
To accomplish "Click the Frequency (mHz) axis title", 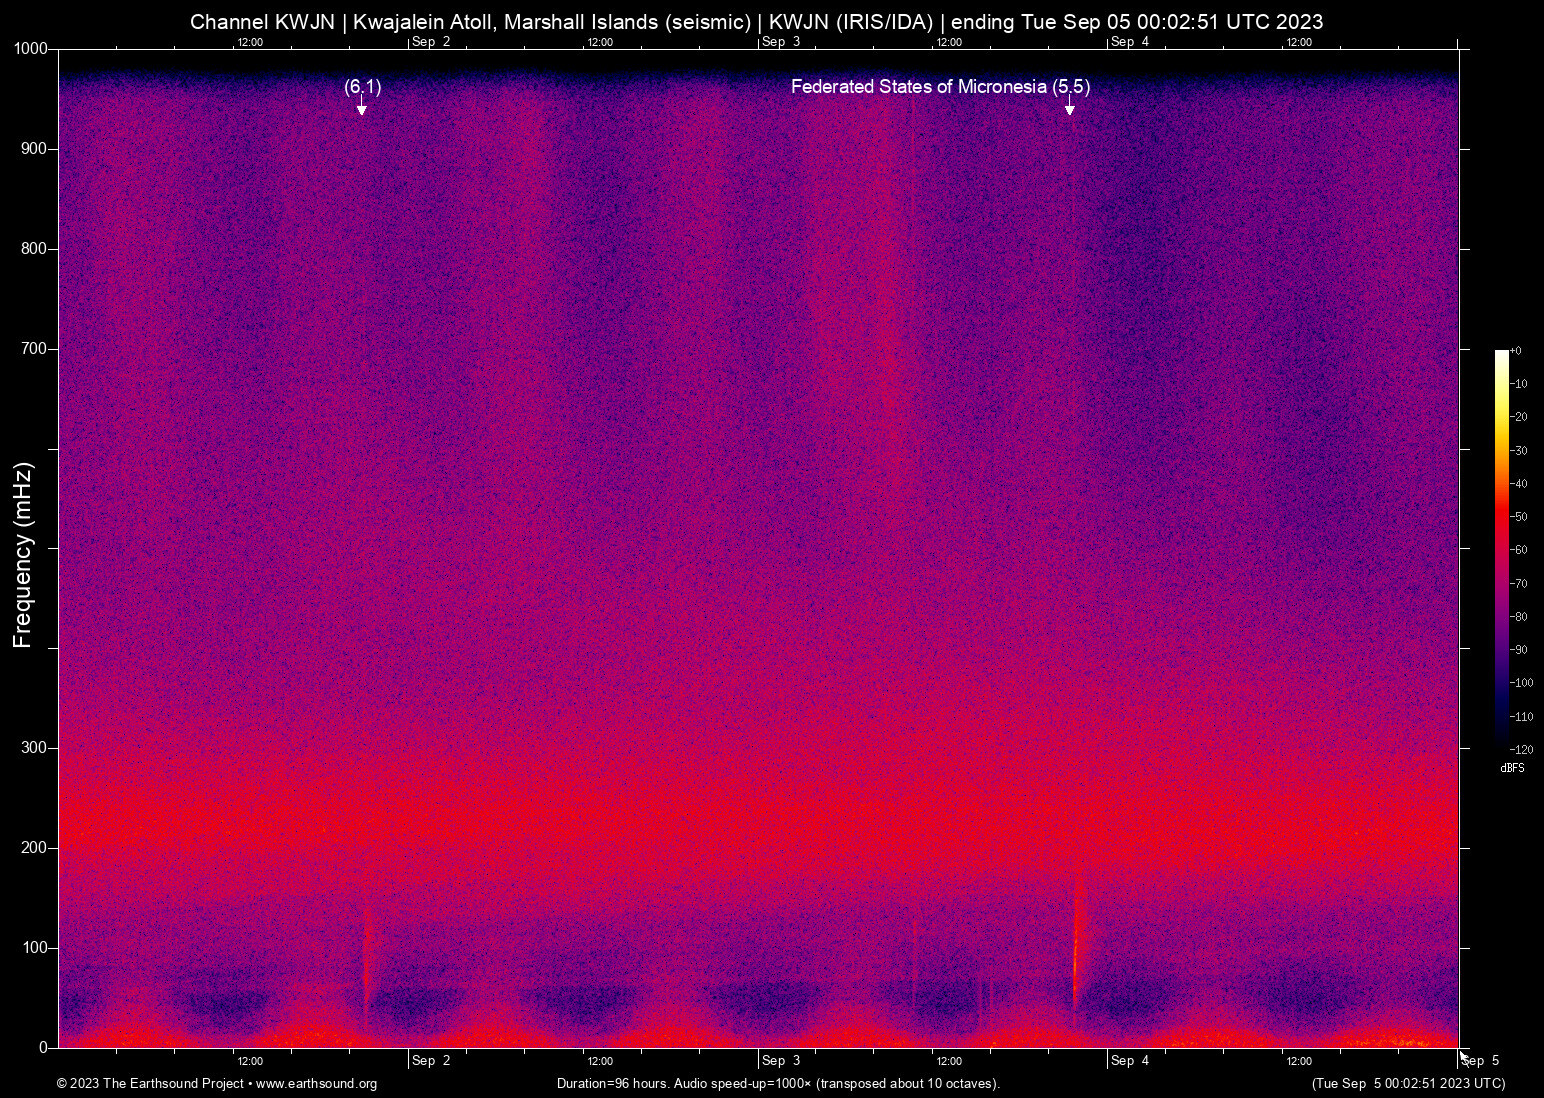I will (23, 555).
